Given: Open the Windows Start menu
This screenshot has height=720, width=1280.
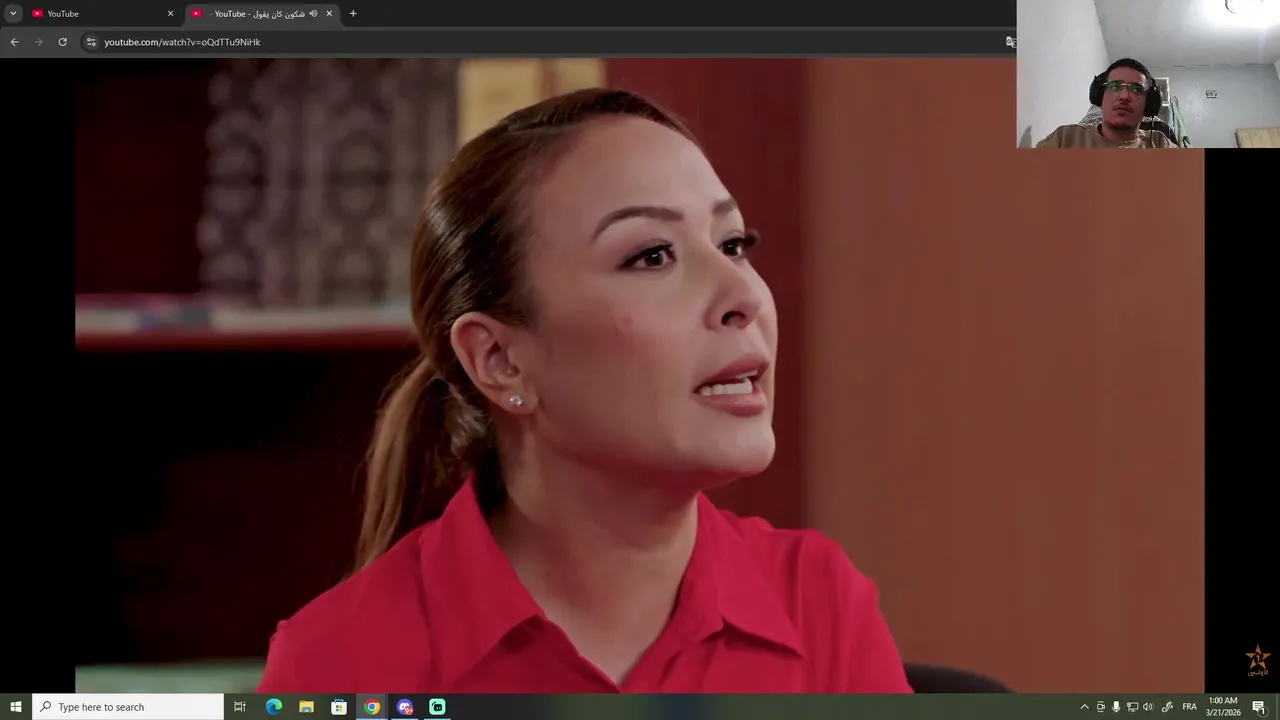Looking at the screenshot, I should 16,707.
